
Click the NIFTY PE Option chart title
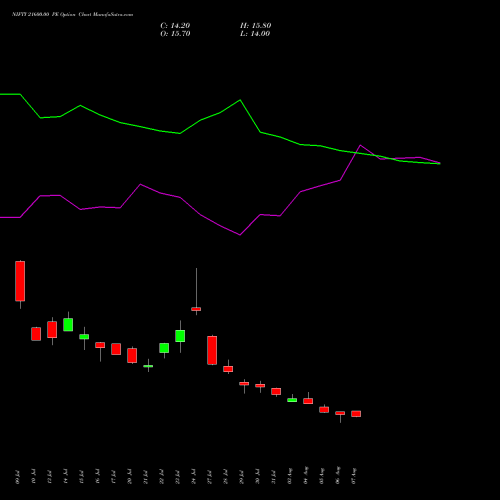(x=72, y=14)
